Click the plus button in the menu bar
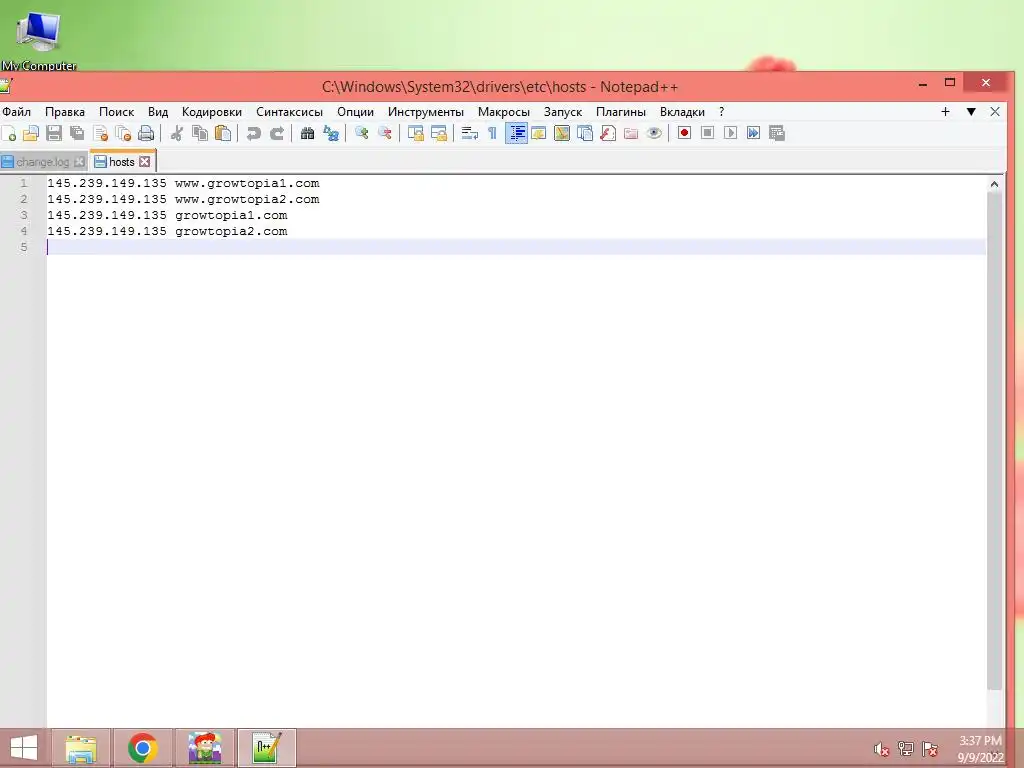1024x768 pixels. 945,112
